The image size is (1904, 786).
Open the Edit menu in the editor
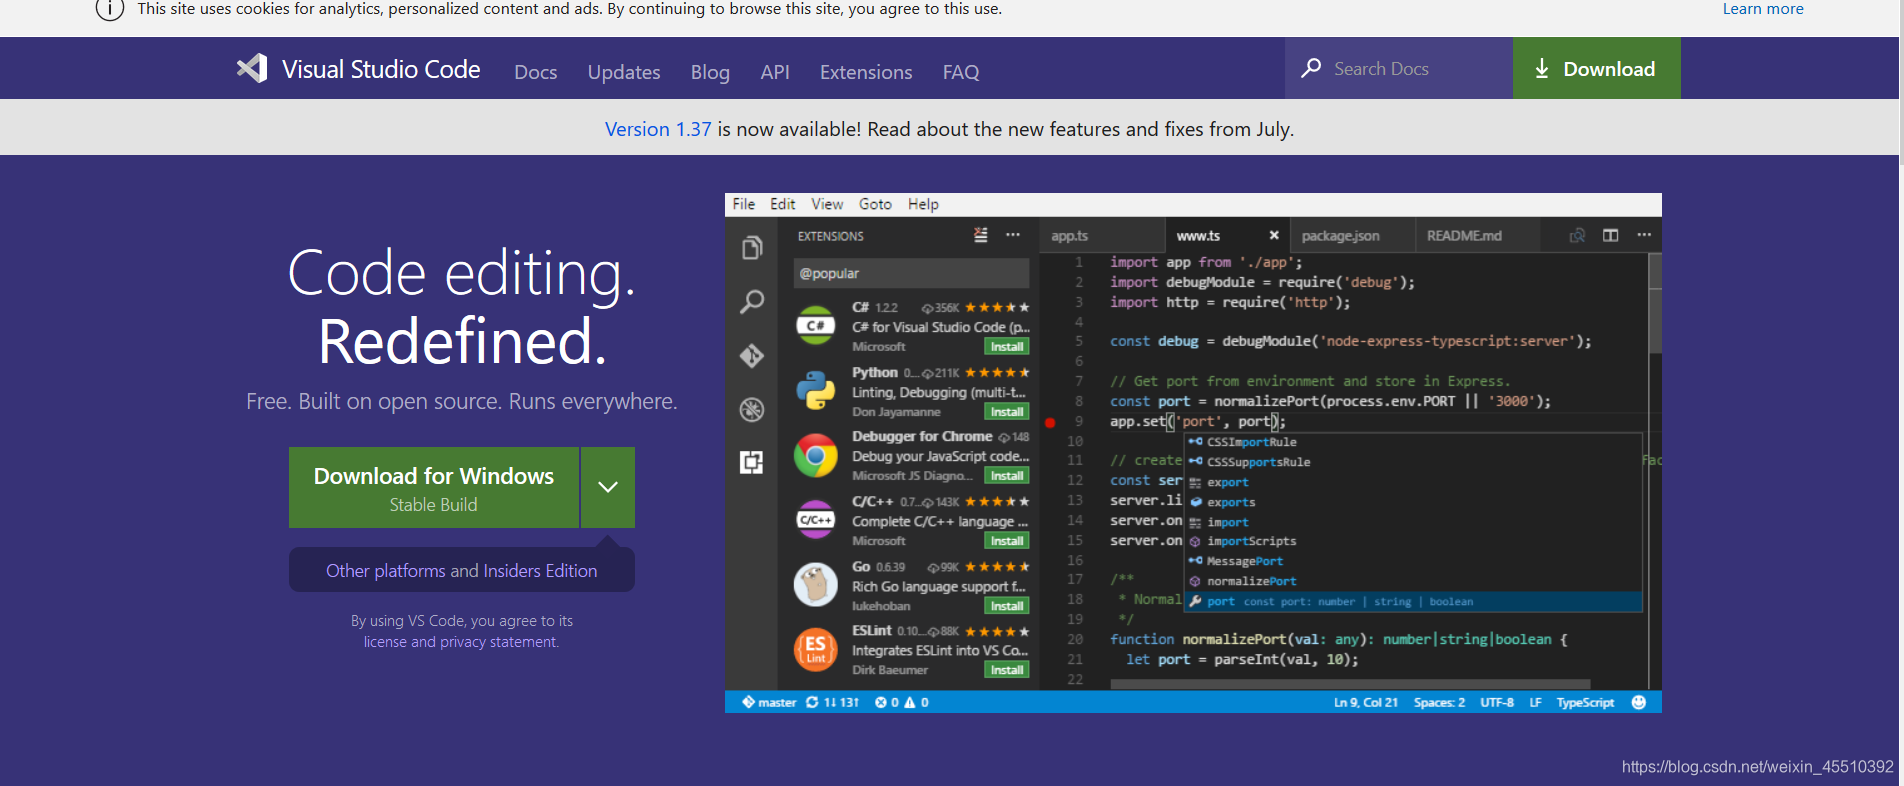click(782, 204)
